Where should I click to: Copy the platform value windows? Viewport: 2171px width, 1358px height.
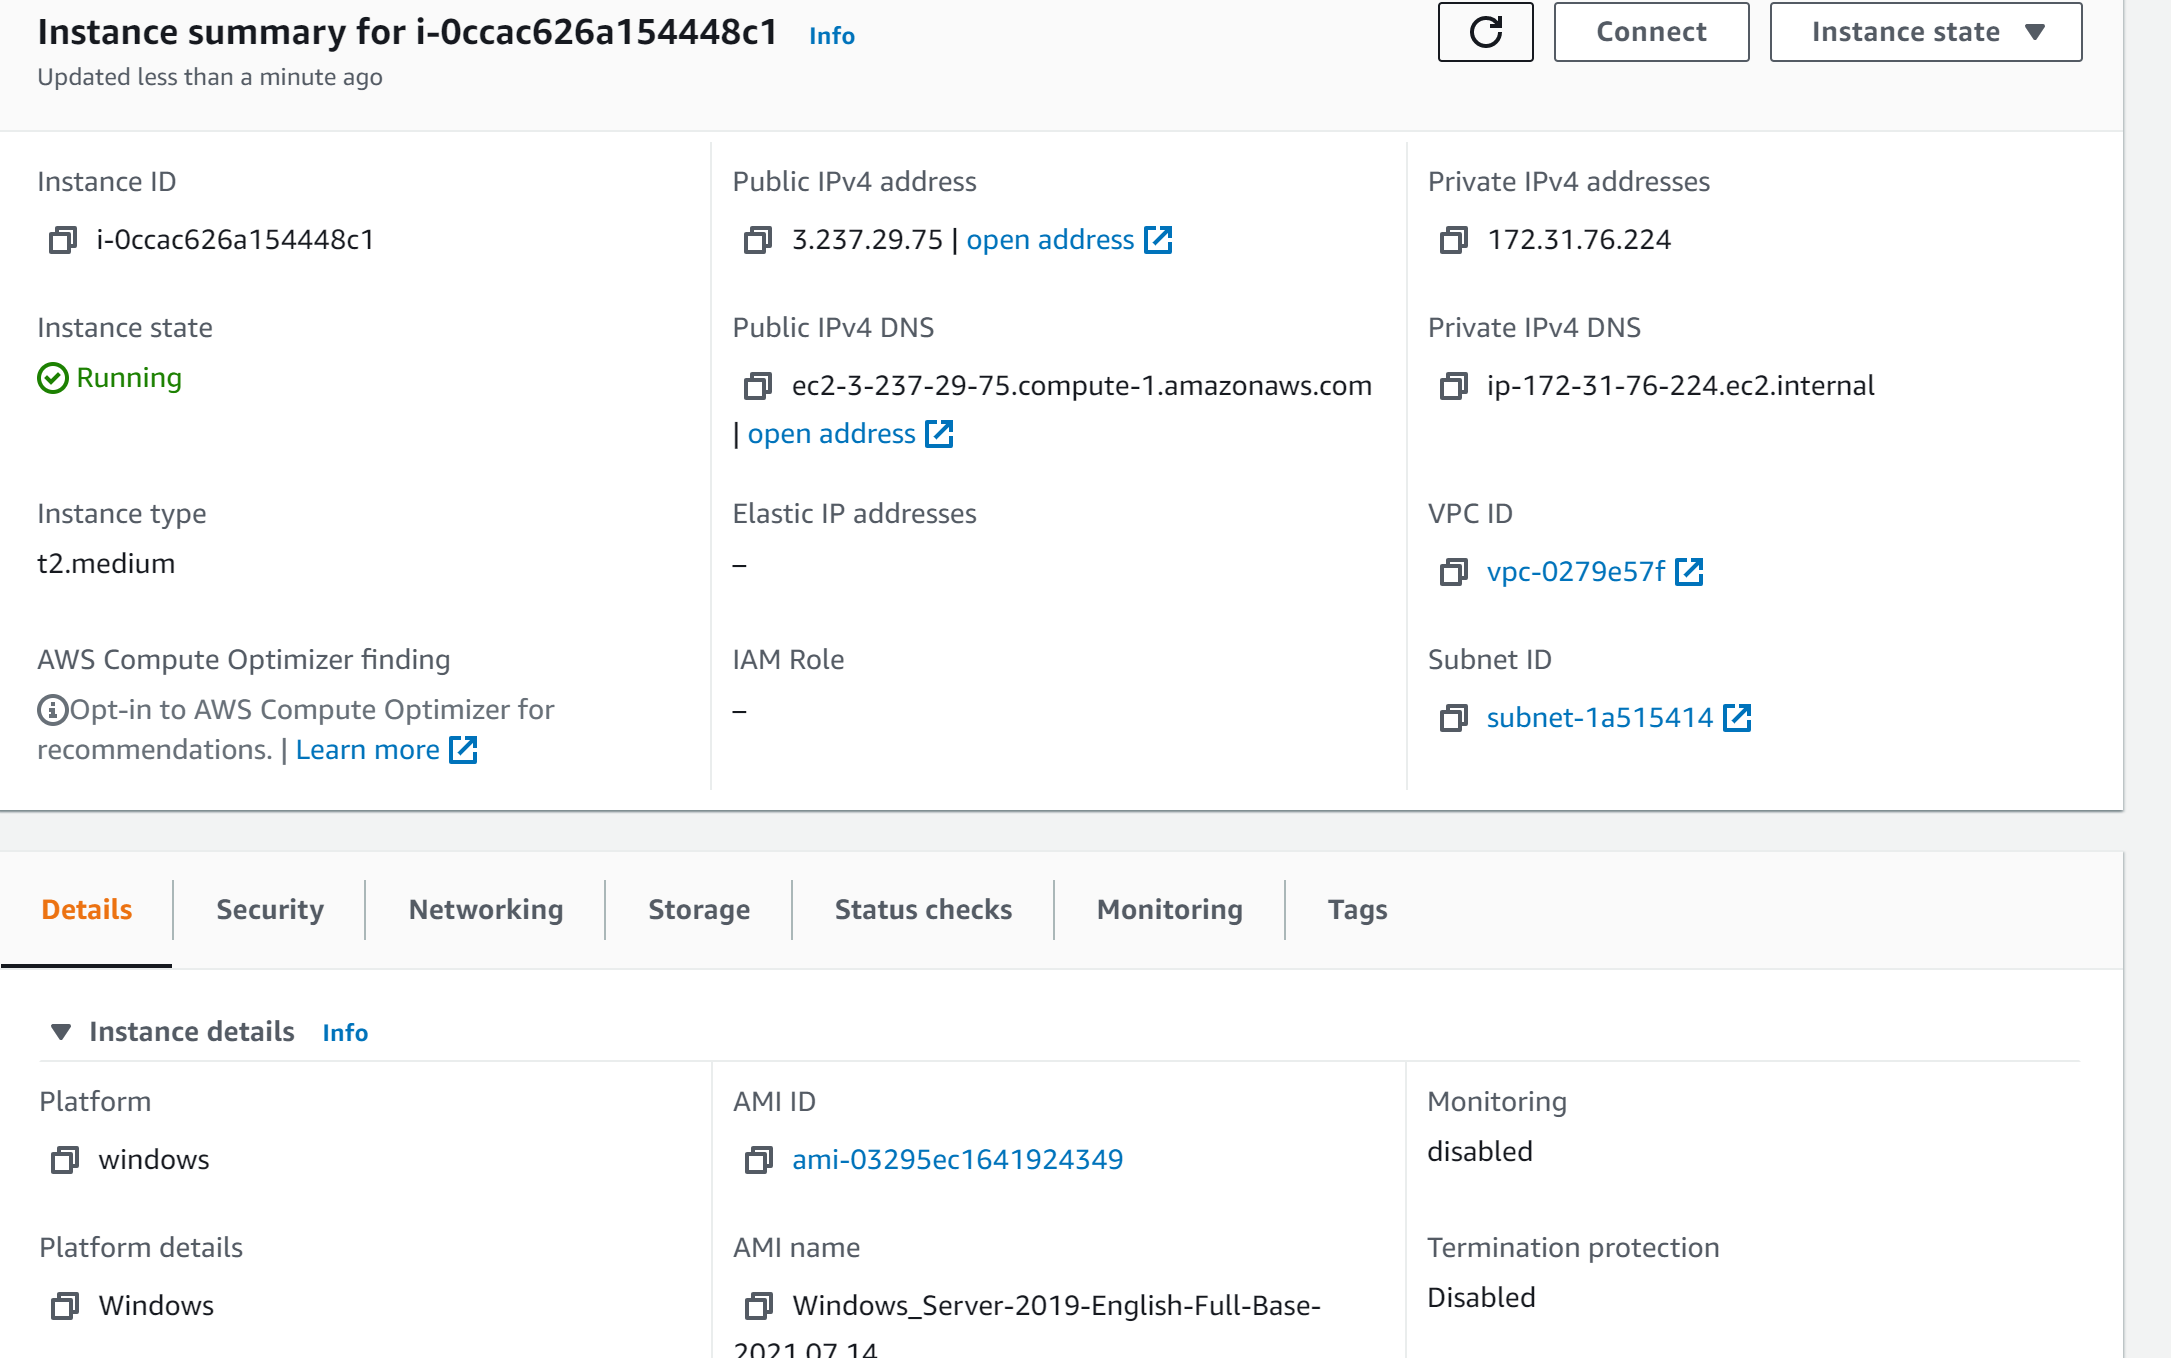point(65,1160)
